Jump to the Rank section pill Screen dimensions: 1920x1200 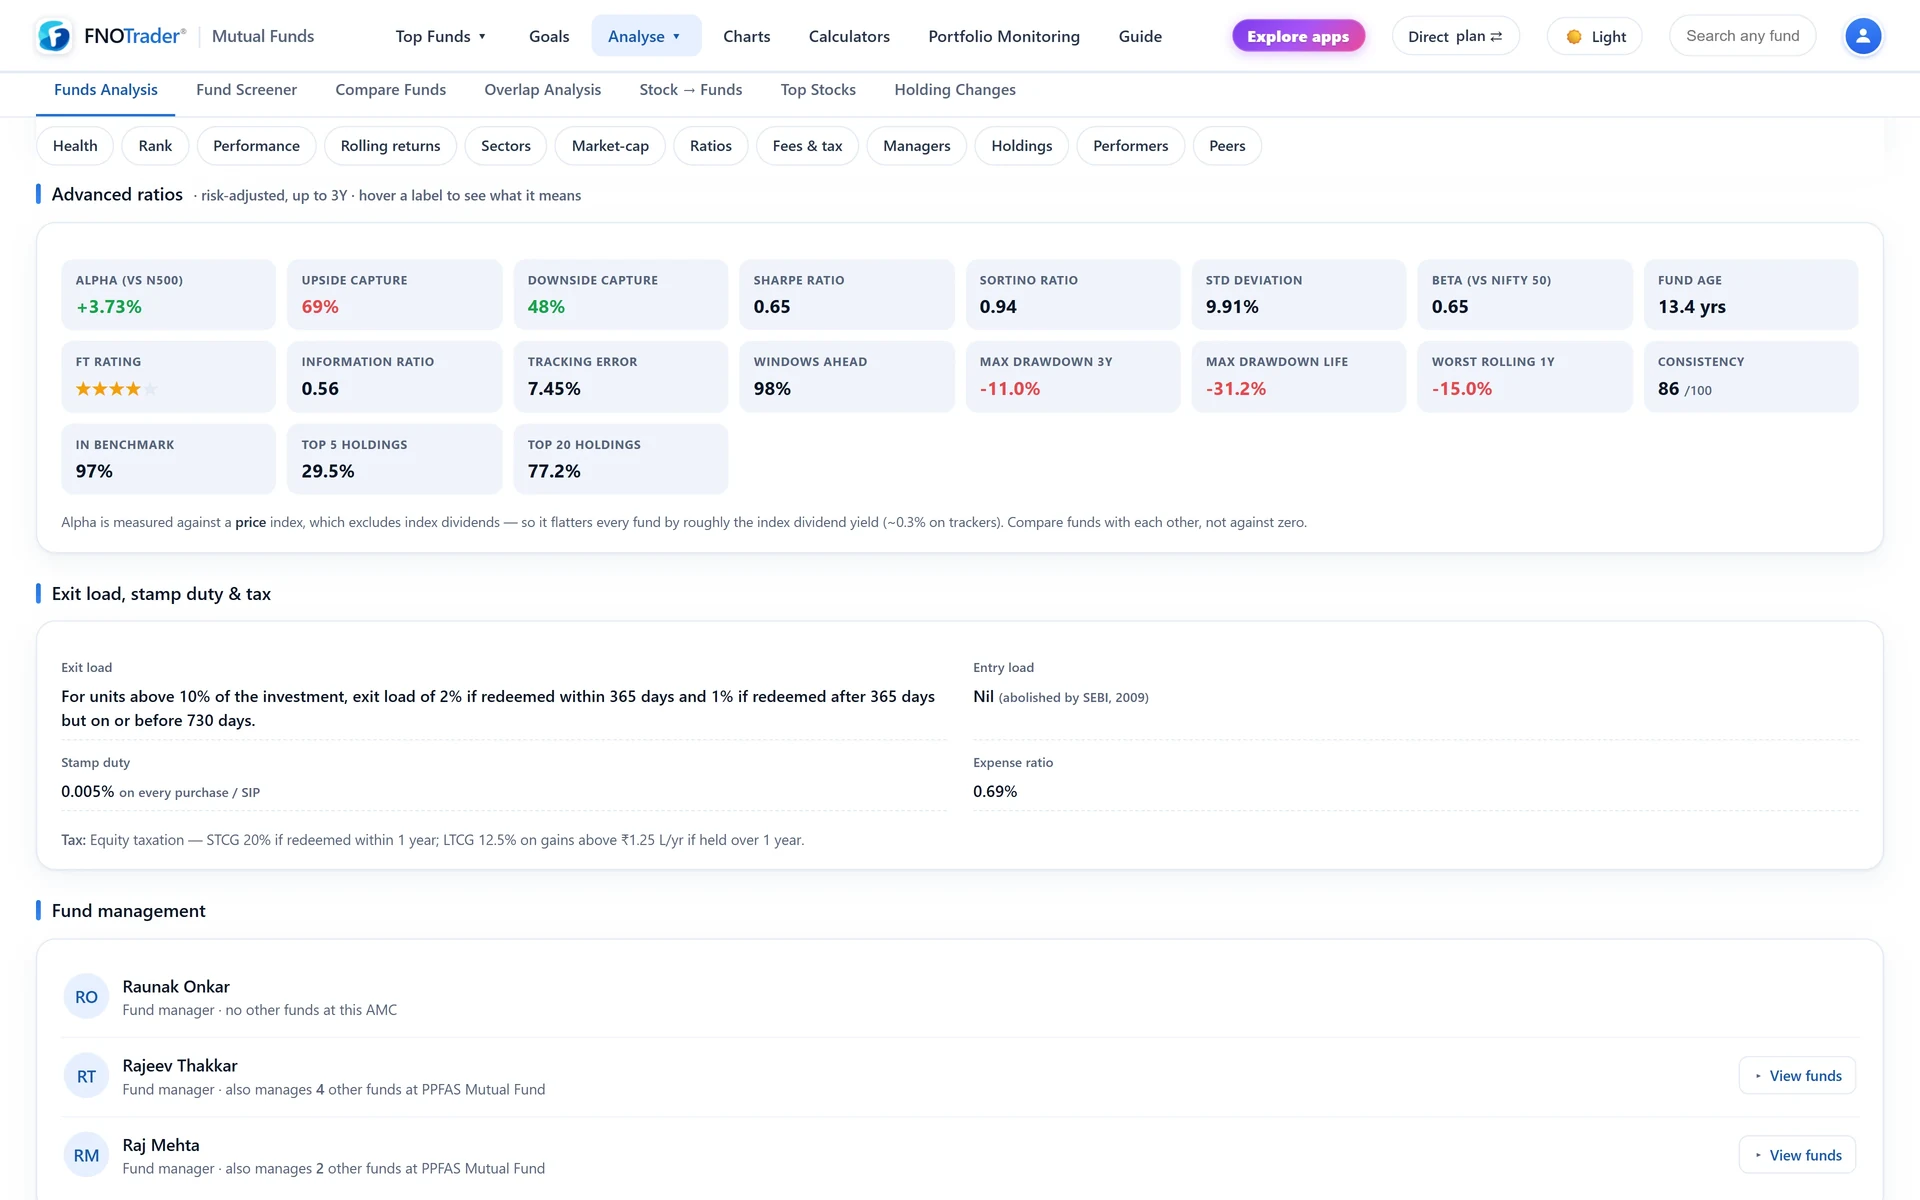(x=155, y=146)
